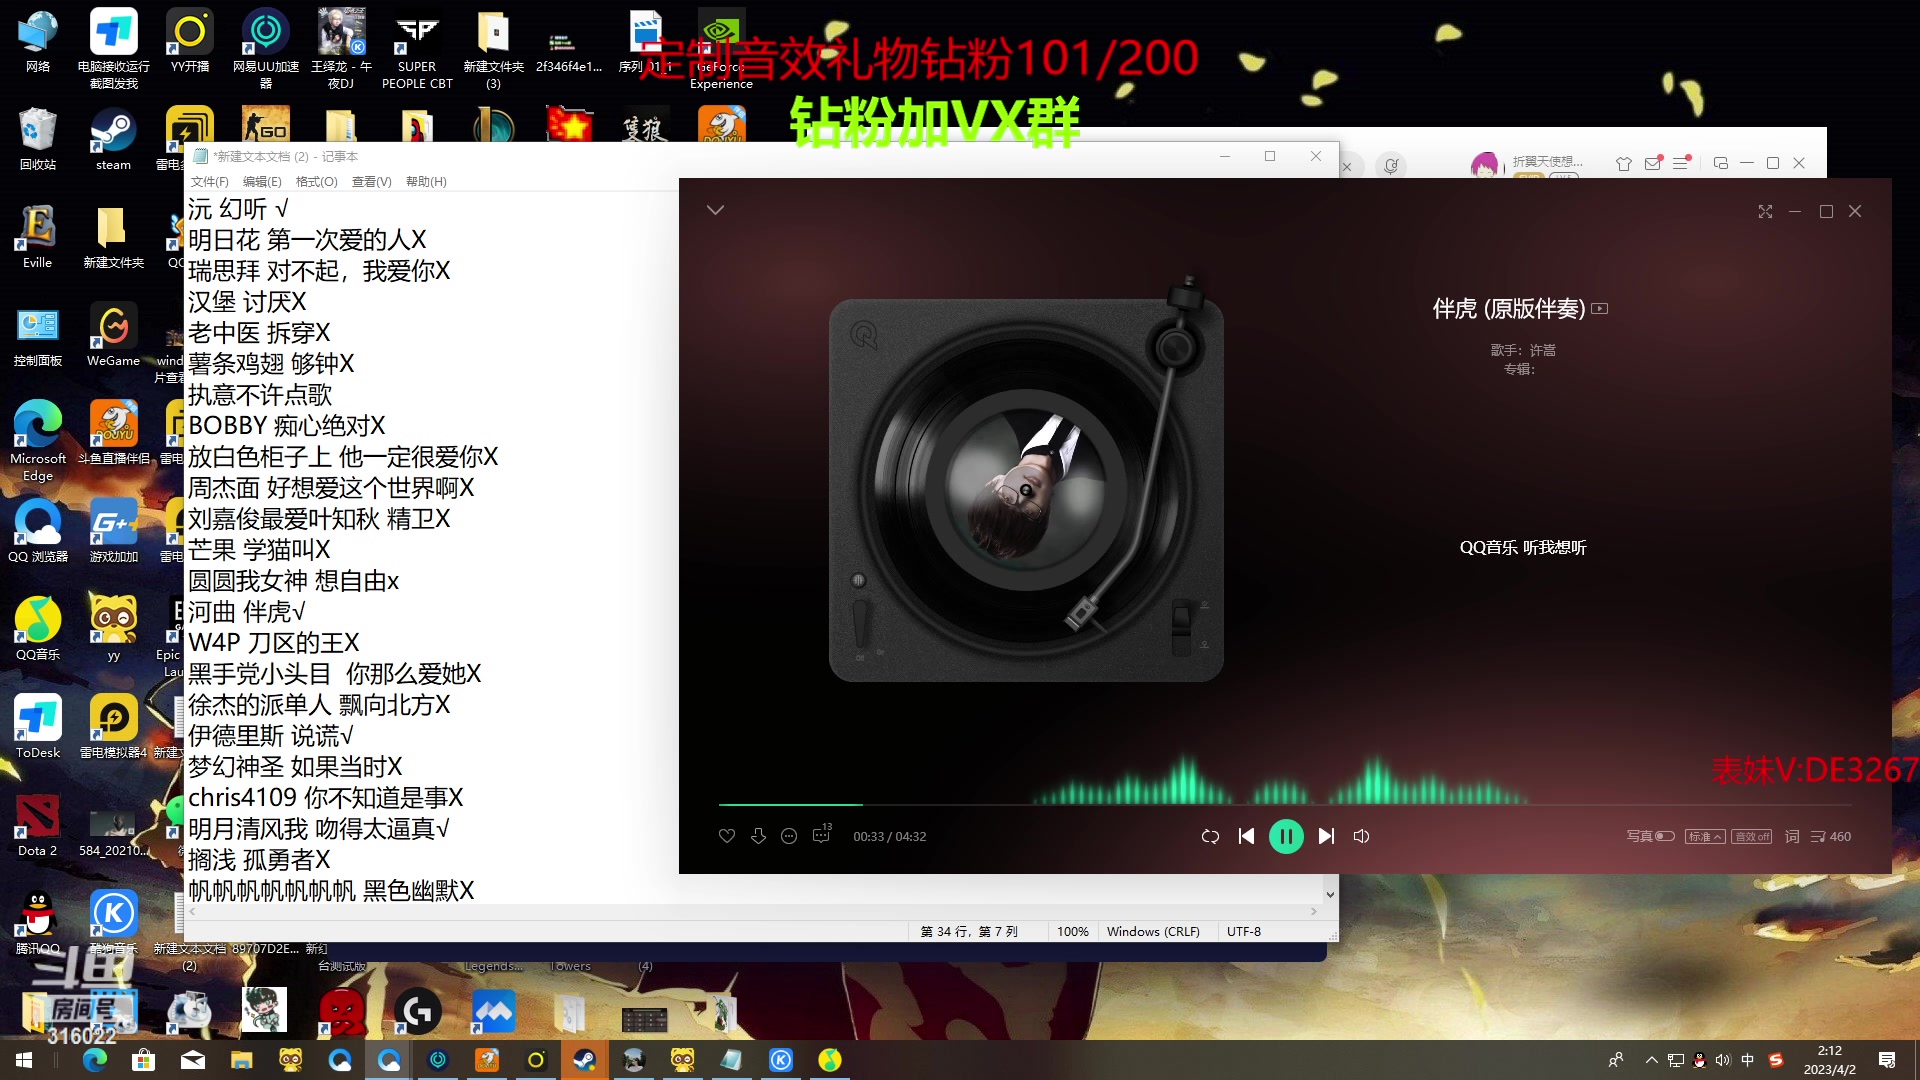Open the user avatar in QQ Music header
The height and width of the screenshot is (1080, 1920).
(x=1485, y=165)
